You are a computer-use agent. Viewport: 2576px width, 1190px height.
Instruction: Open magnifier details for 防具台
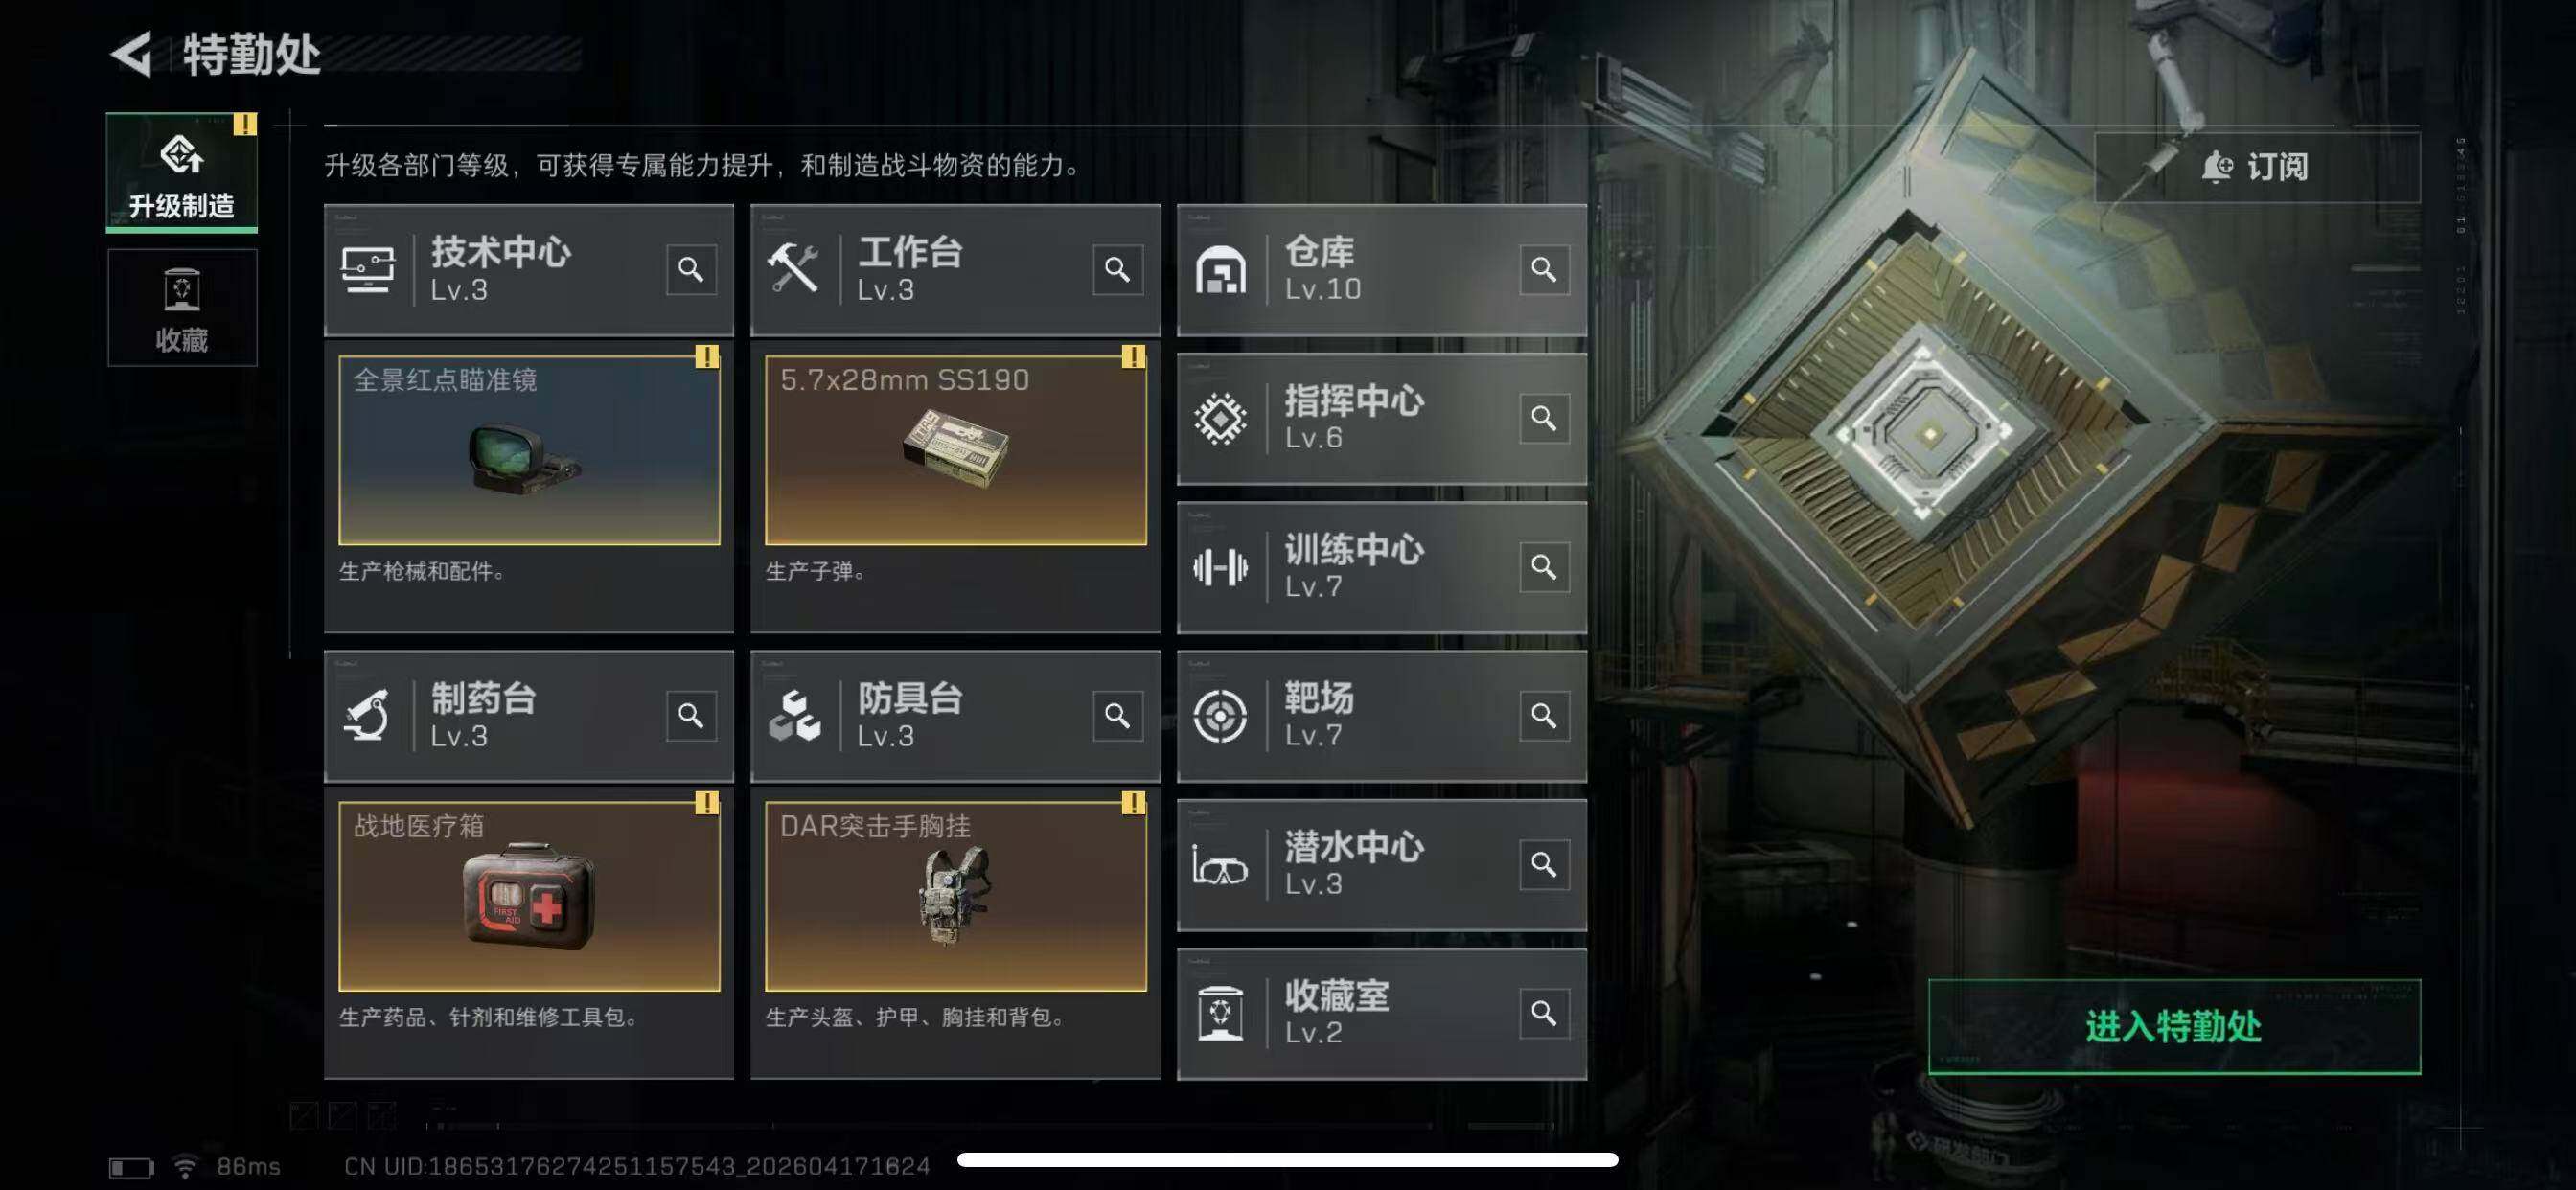(x=1117, y=716)
